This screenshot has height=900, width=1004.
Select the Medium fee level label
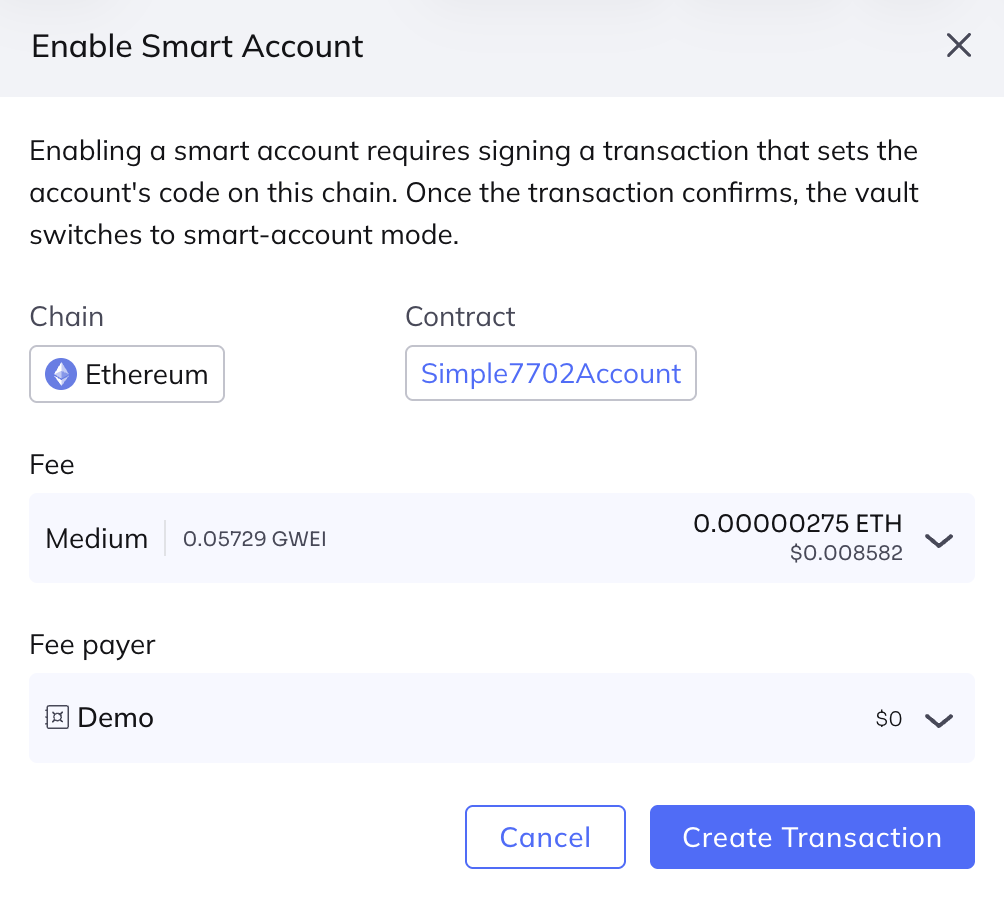tap(97, 539)
